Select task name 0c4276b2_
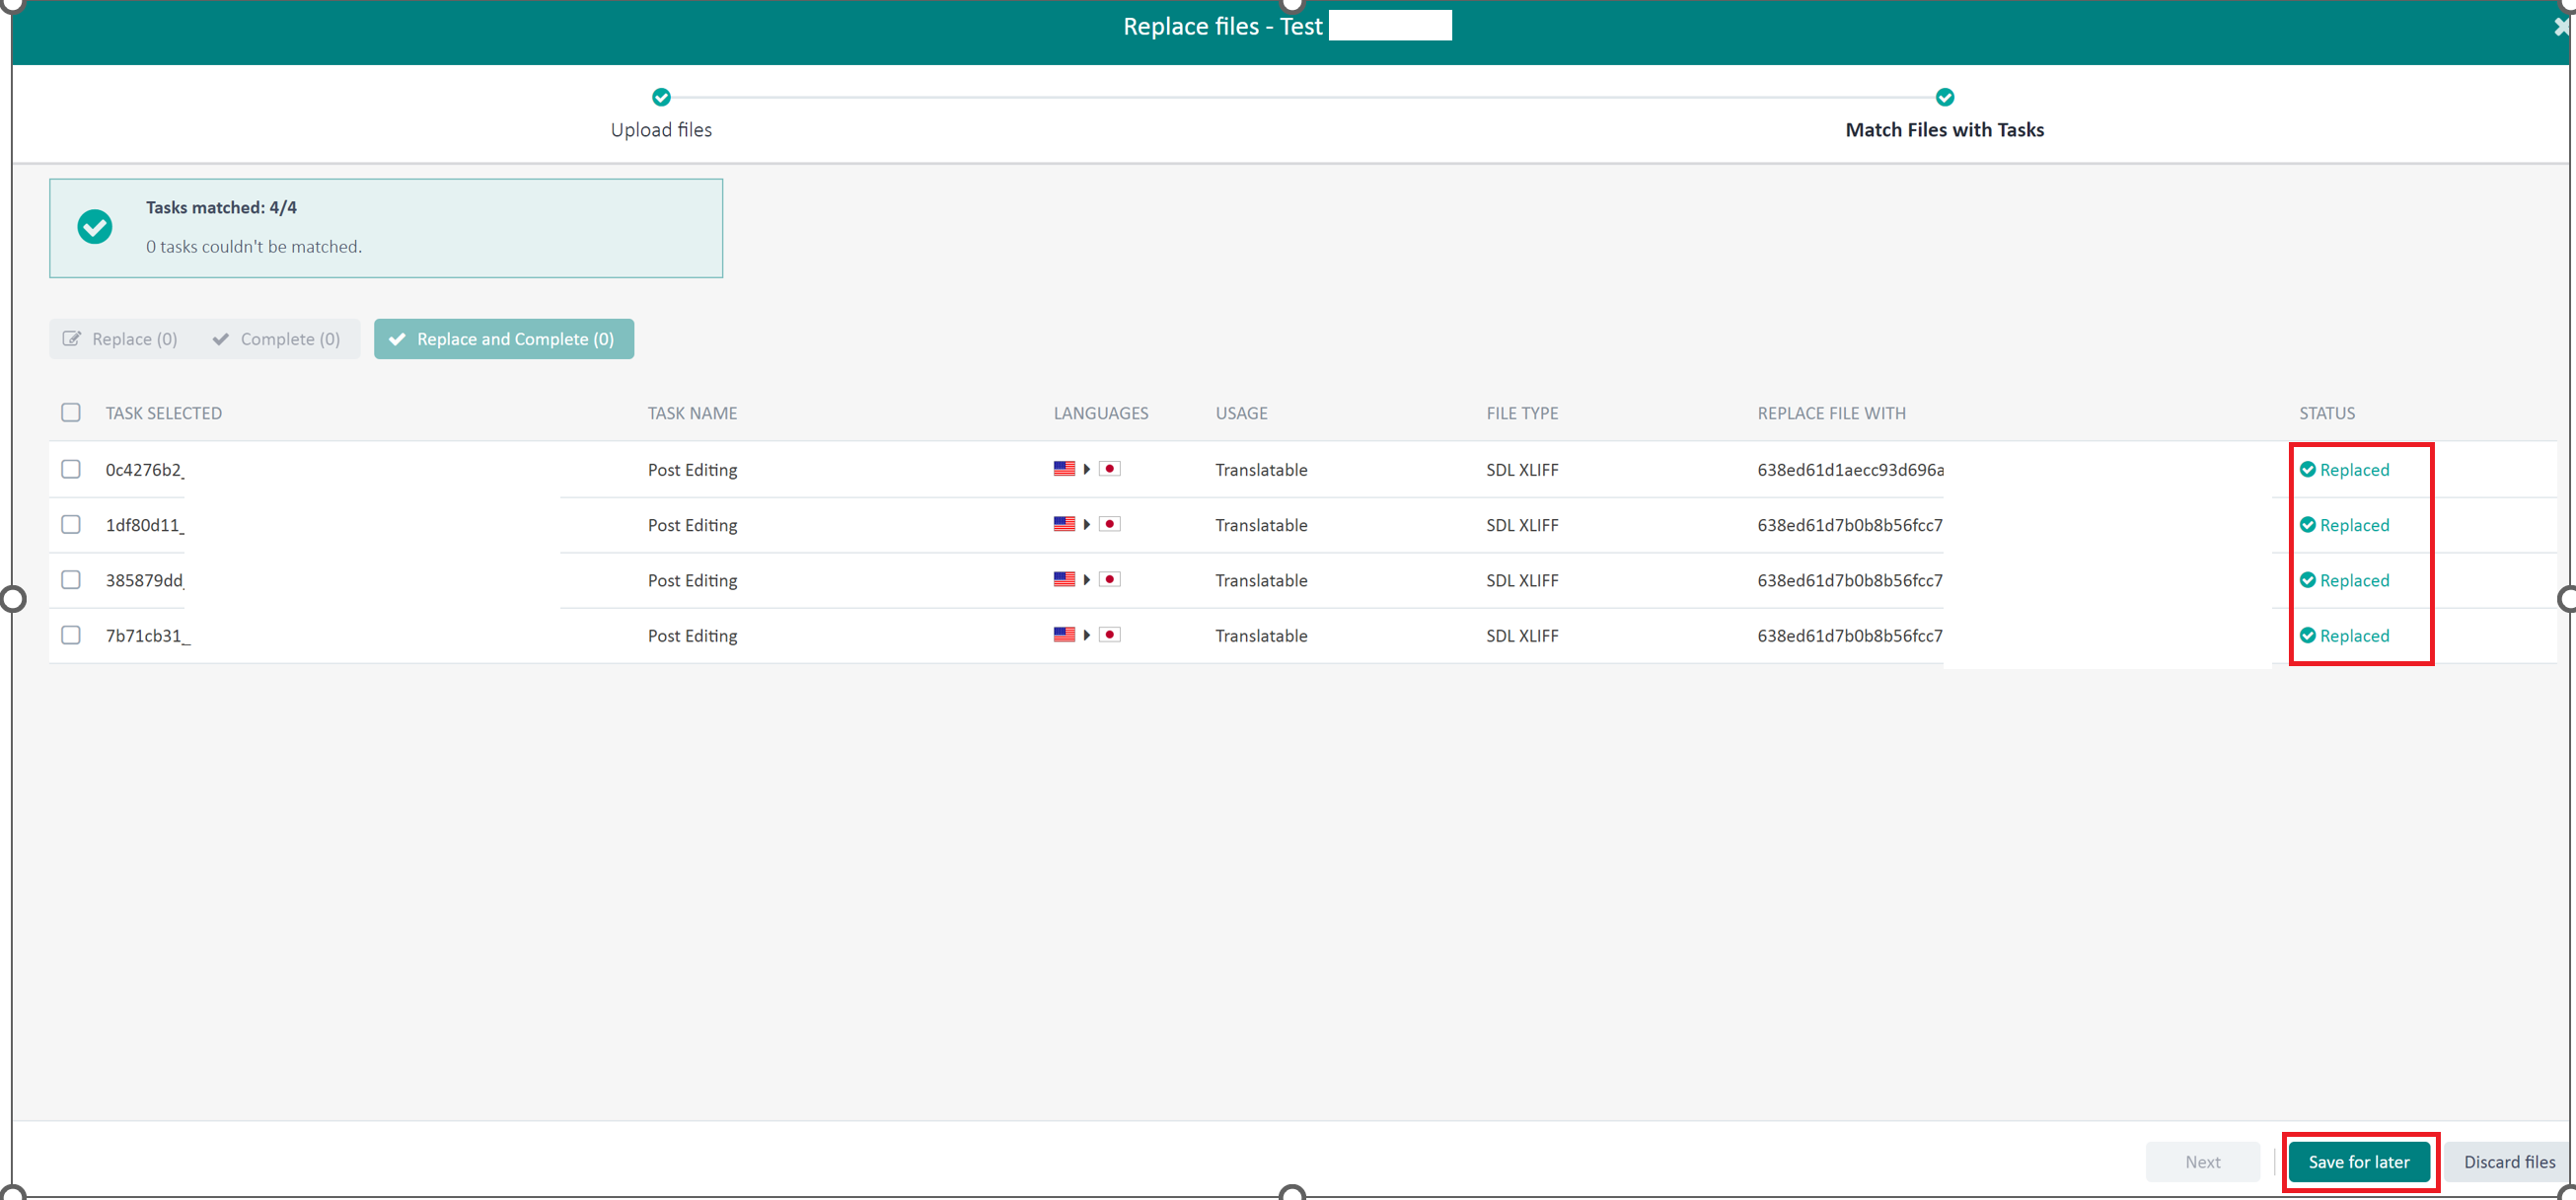Image resolution: width=2576 pixels, height=1200 pixels. (x=145, y=470)
